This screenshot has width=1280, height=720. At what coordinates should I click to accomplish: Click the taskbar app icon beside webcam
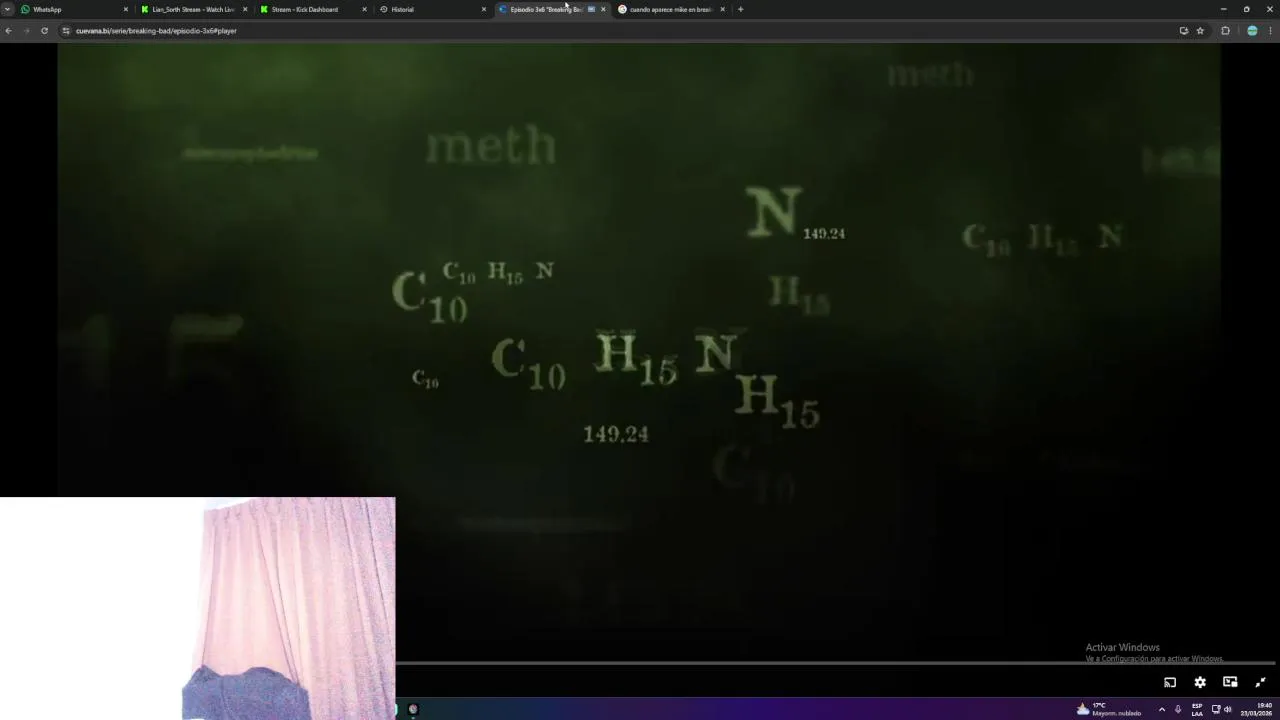[x=413, y=709]
